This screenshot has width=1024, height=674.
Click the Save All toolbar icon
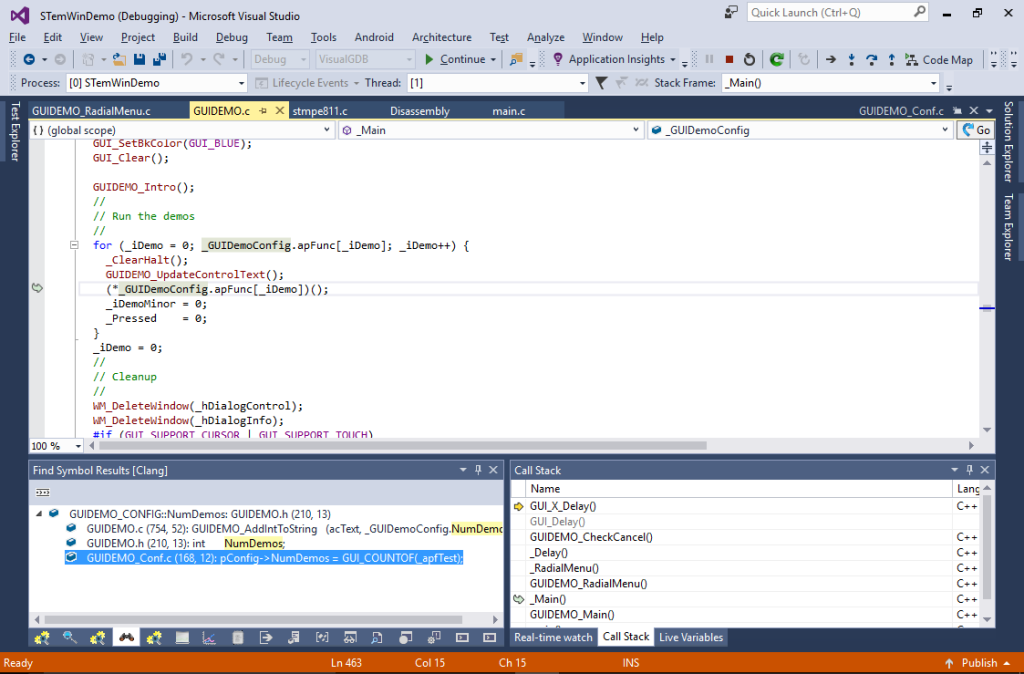(x=160, y=60)
